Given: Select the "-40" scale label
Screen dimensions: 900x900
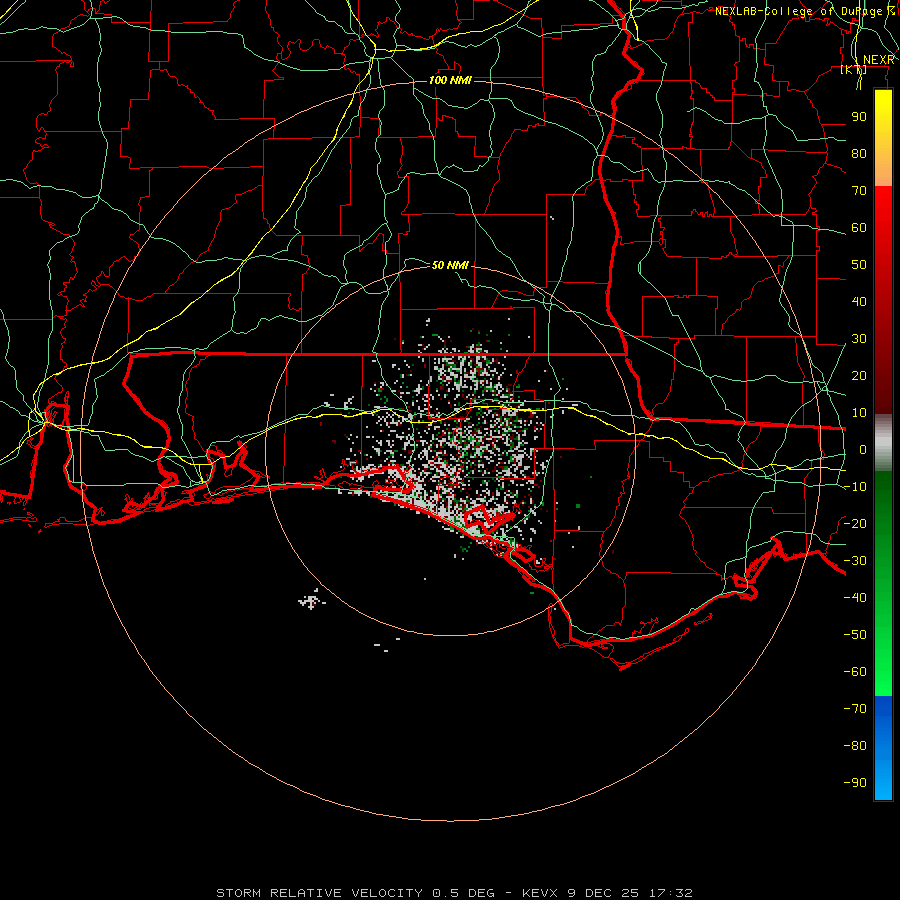Looking at the screenshot, I should (855, 598).
